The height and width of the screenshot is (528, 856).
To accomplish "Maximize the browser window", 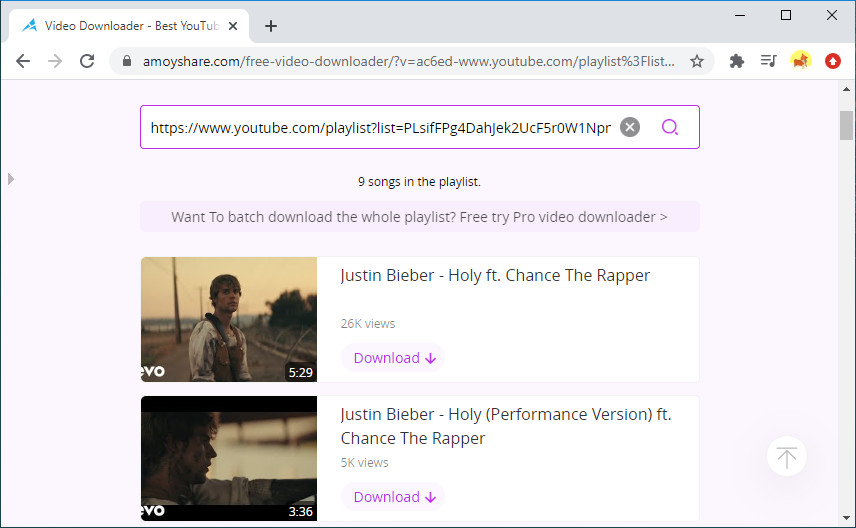I will click(786, 15).
